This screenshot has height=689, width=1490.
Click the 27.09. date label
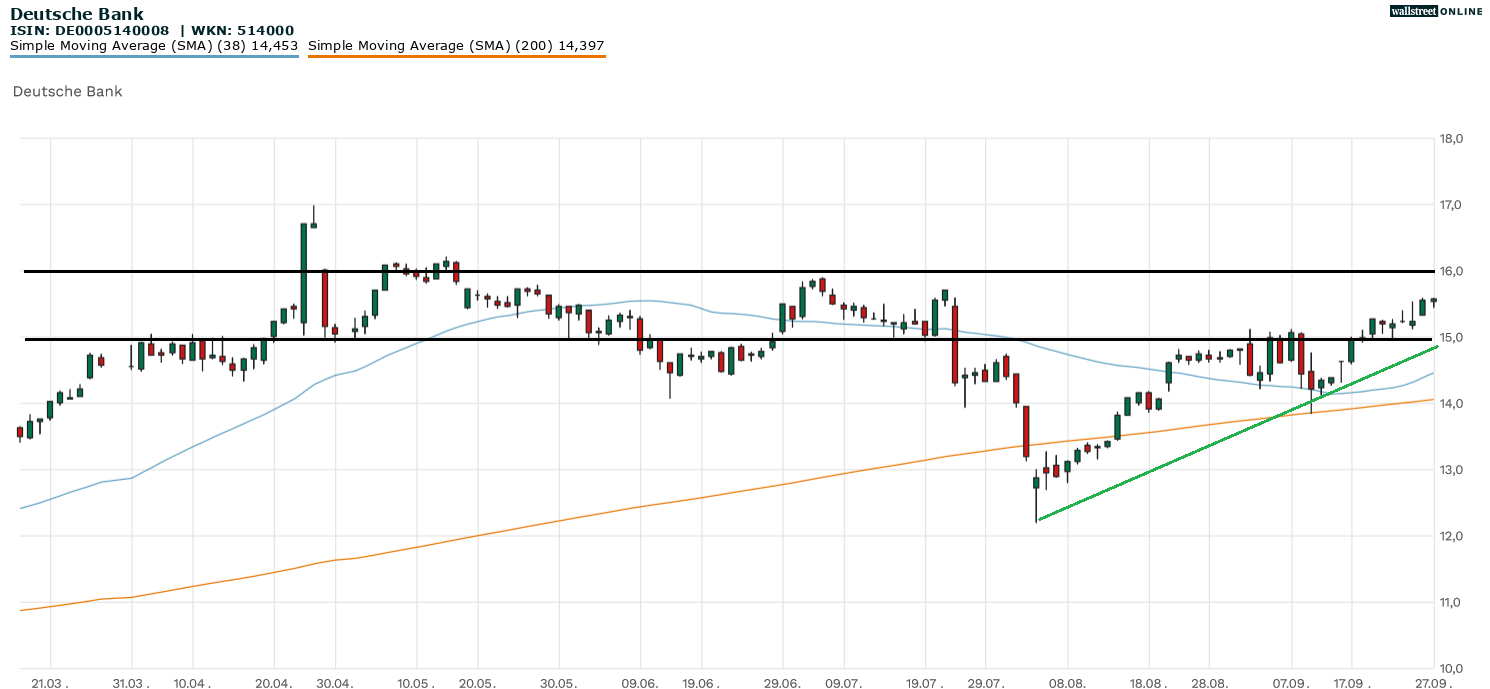click(x=1433, y=683)
